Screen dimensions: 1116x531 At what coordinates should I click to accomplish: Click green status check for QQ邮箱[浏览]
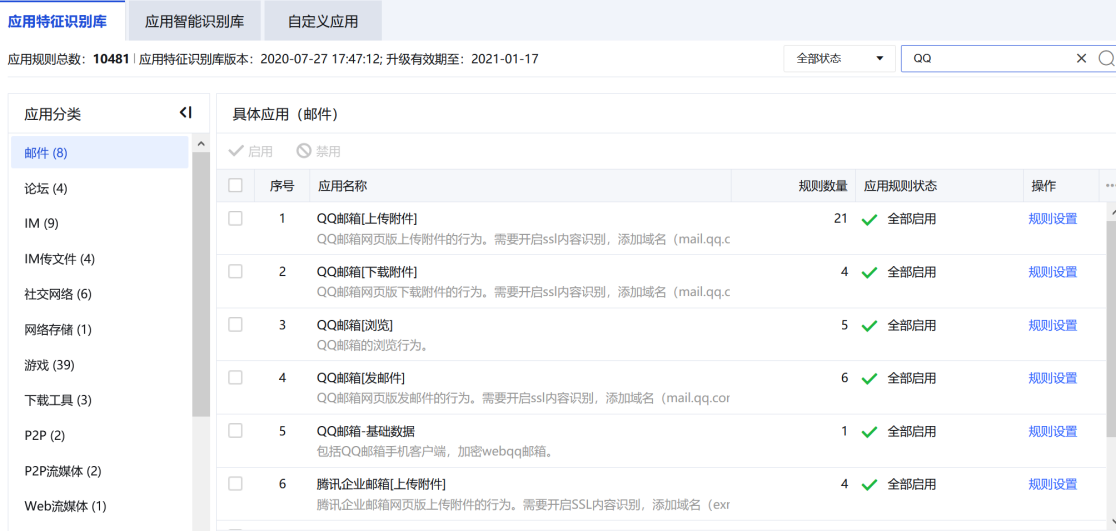pos(869,326)
